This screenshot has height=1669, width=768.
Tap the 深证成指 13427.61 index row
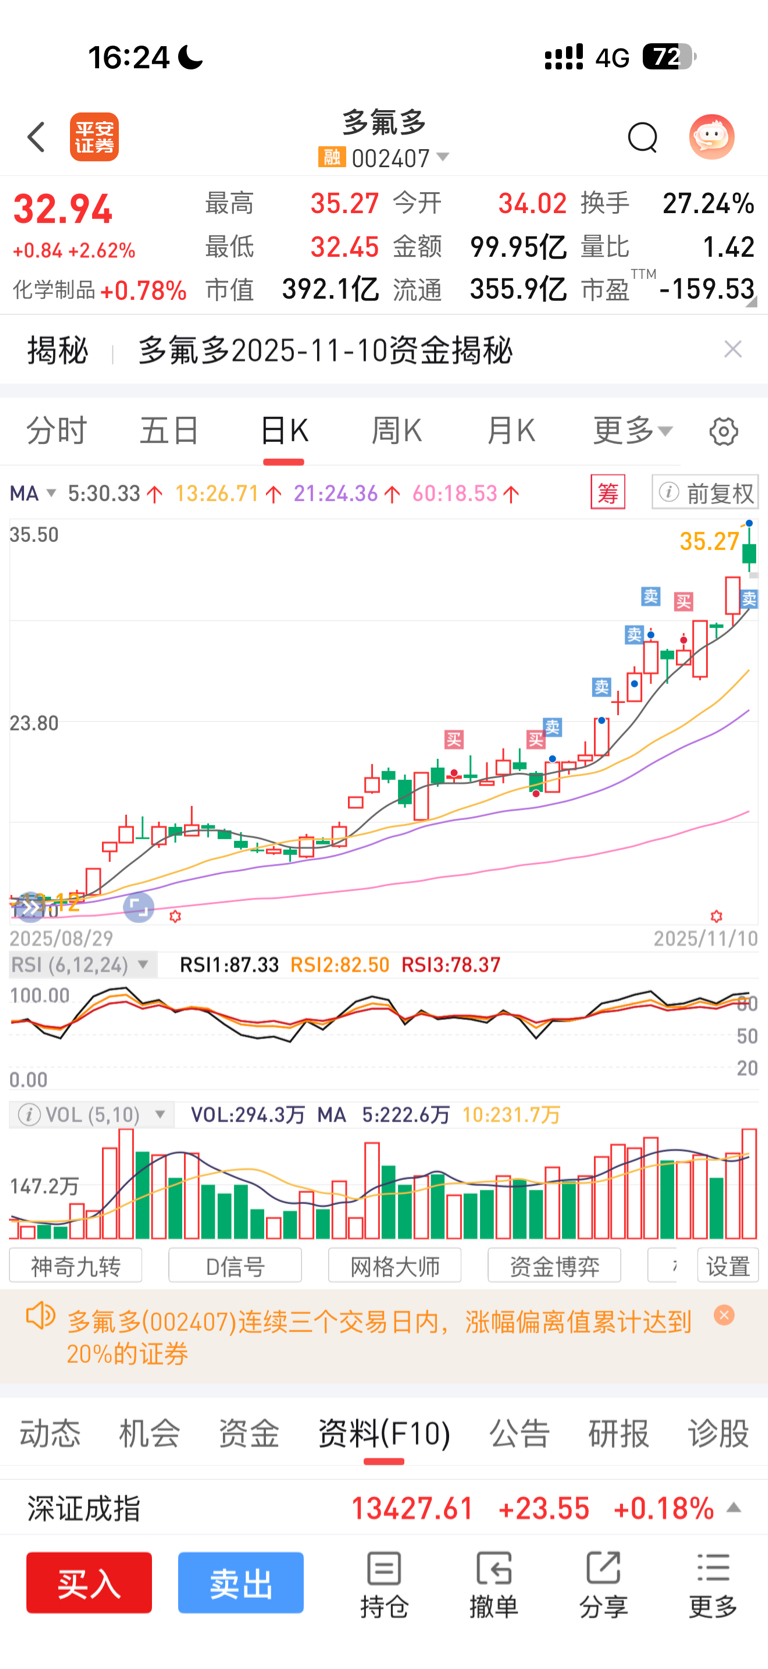pos(384,1508)
